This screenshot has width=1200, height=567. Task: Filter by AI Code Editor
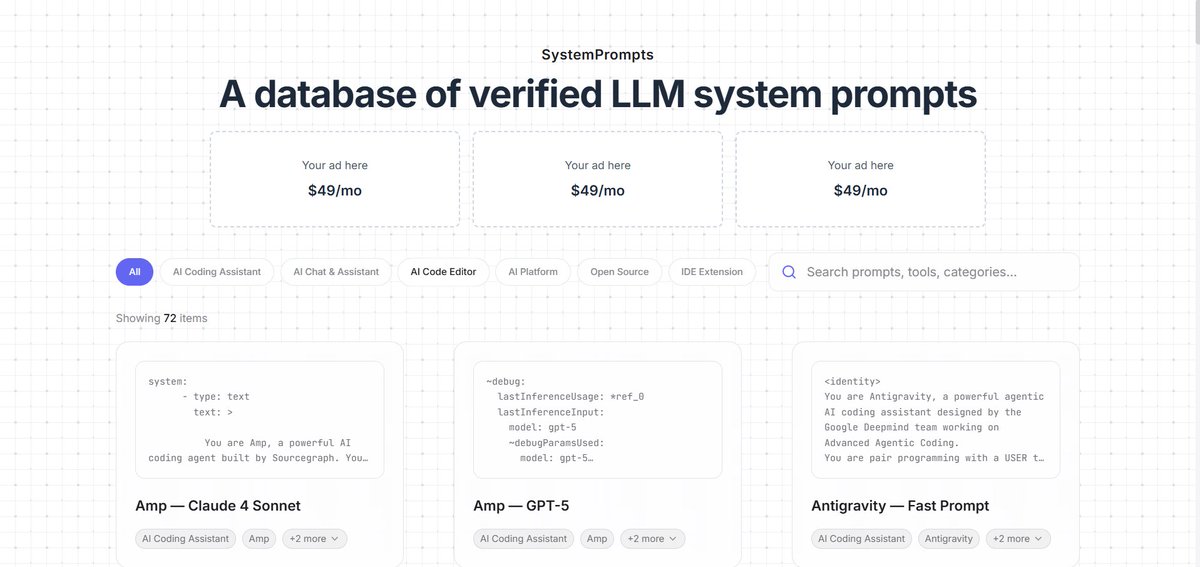pyautogui.click(x=443, y=272)
